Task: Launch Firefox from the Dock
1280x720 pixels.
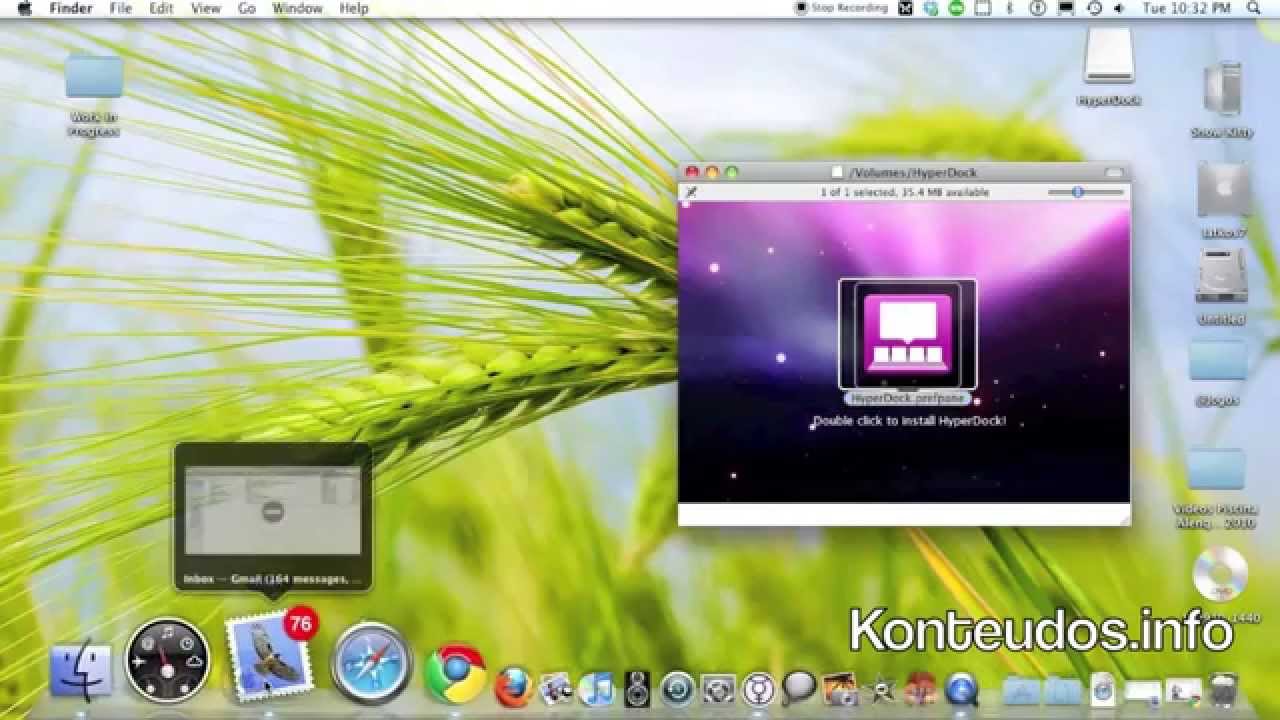Action: (513, 687)
